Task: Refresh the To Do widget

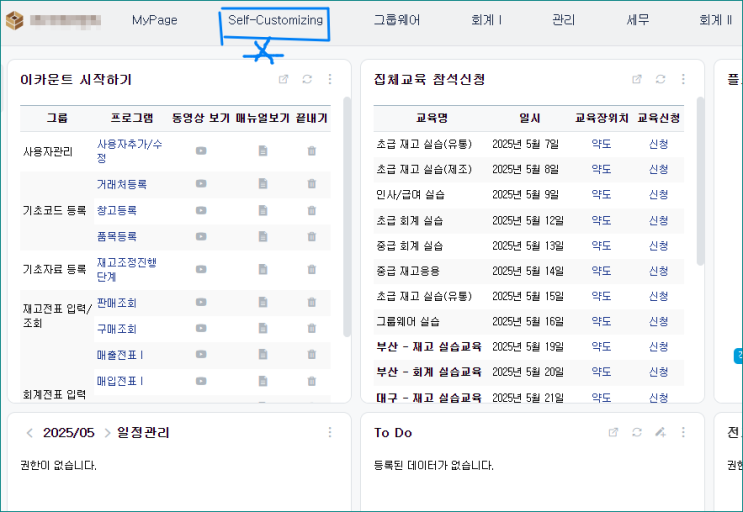Action: pyautogui.click(x=637, y=432)
